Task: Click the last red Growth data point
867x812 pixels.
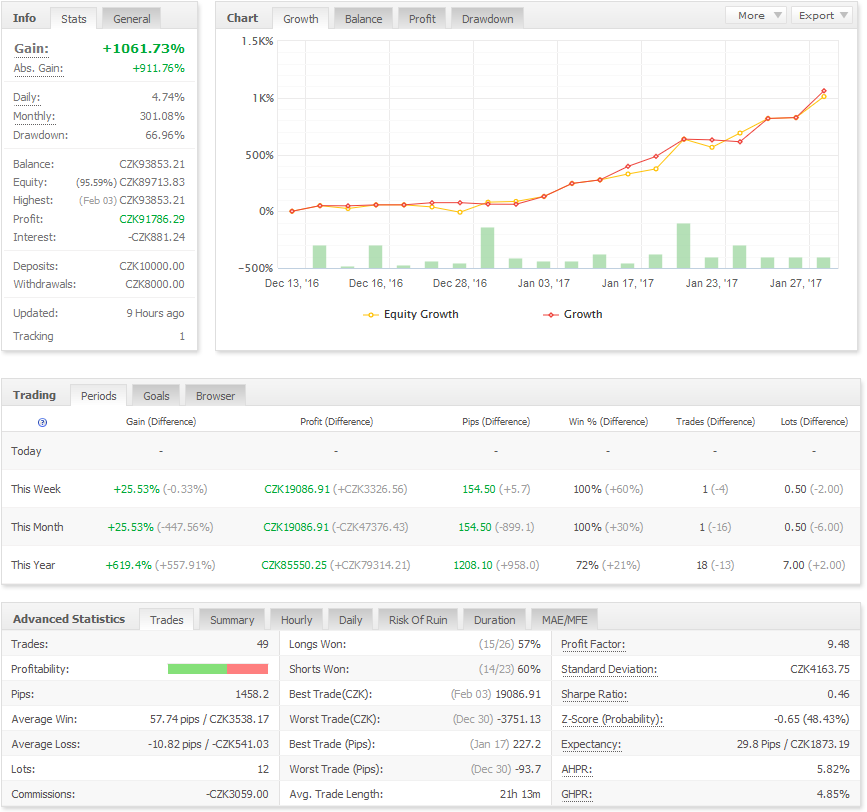Action: 824,91
